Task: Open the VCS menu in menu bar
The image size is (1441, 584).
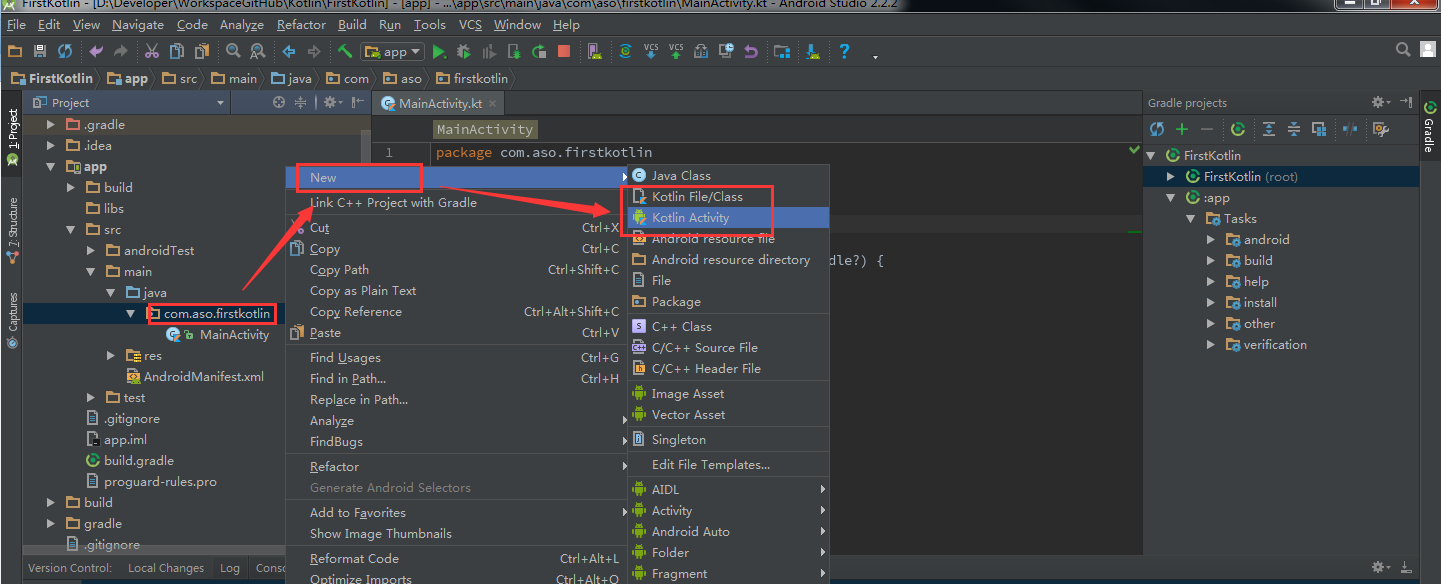Action: pos(470,24)
